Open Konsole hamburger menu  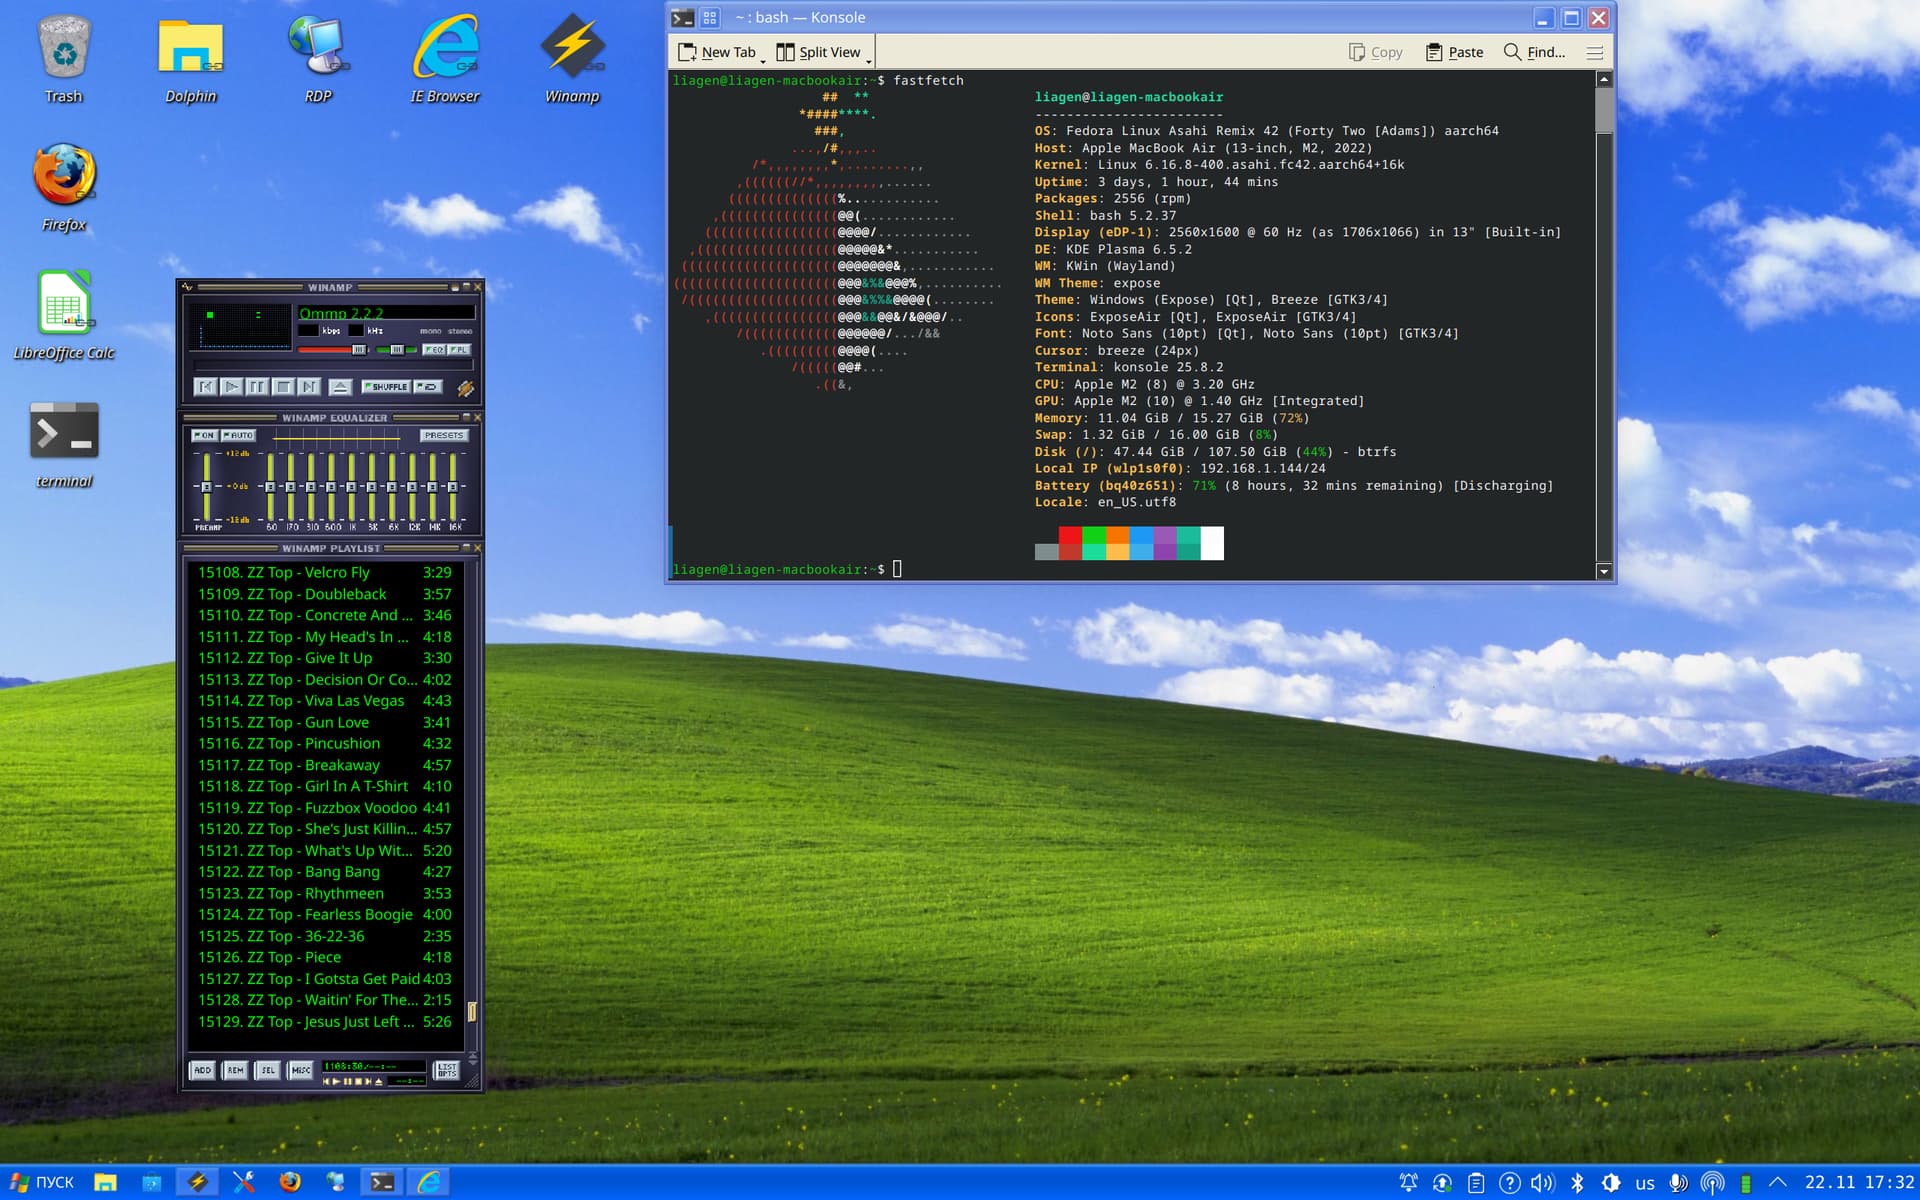tap(1594, 52)
